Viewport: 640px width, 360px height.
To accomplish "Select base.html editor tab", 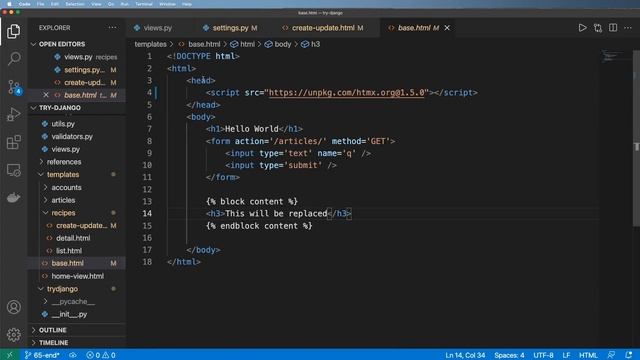I will click(413, 28).
